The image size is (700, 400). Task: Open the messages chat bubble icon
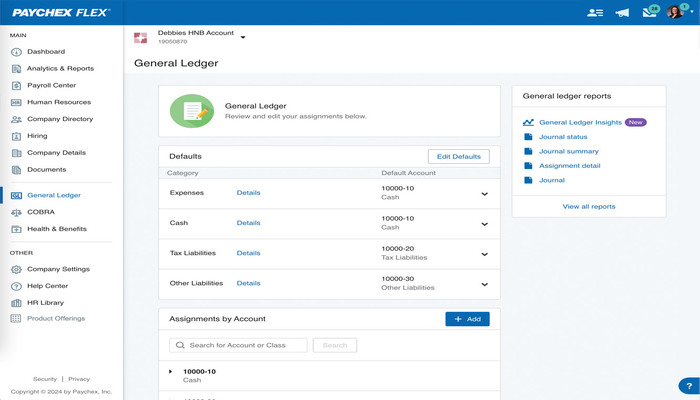coord(651,12)
